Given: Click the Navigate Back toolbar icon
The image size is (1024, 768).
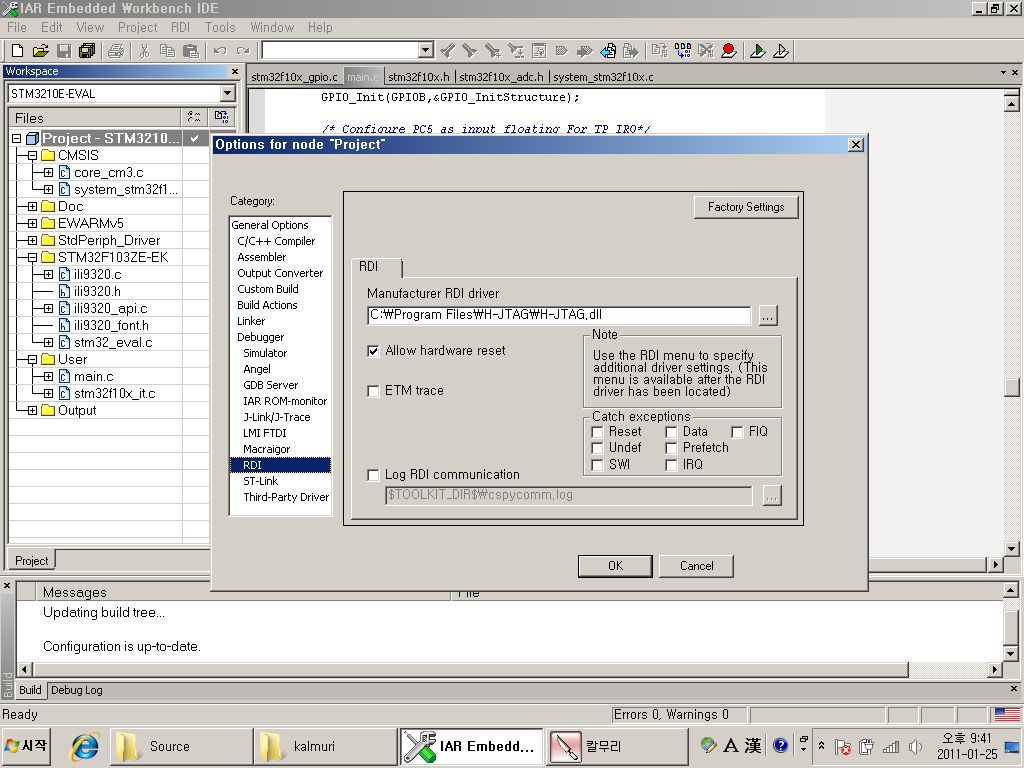Looking at the screenshot, I should pos(608,50).
